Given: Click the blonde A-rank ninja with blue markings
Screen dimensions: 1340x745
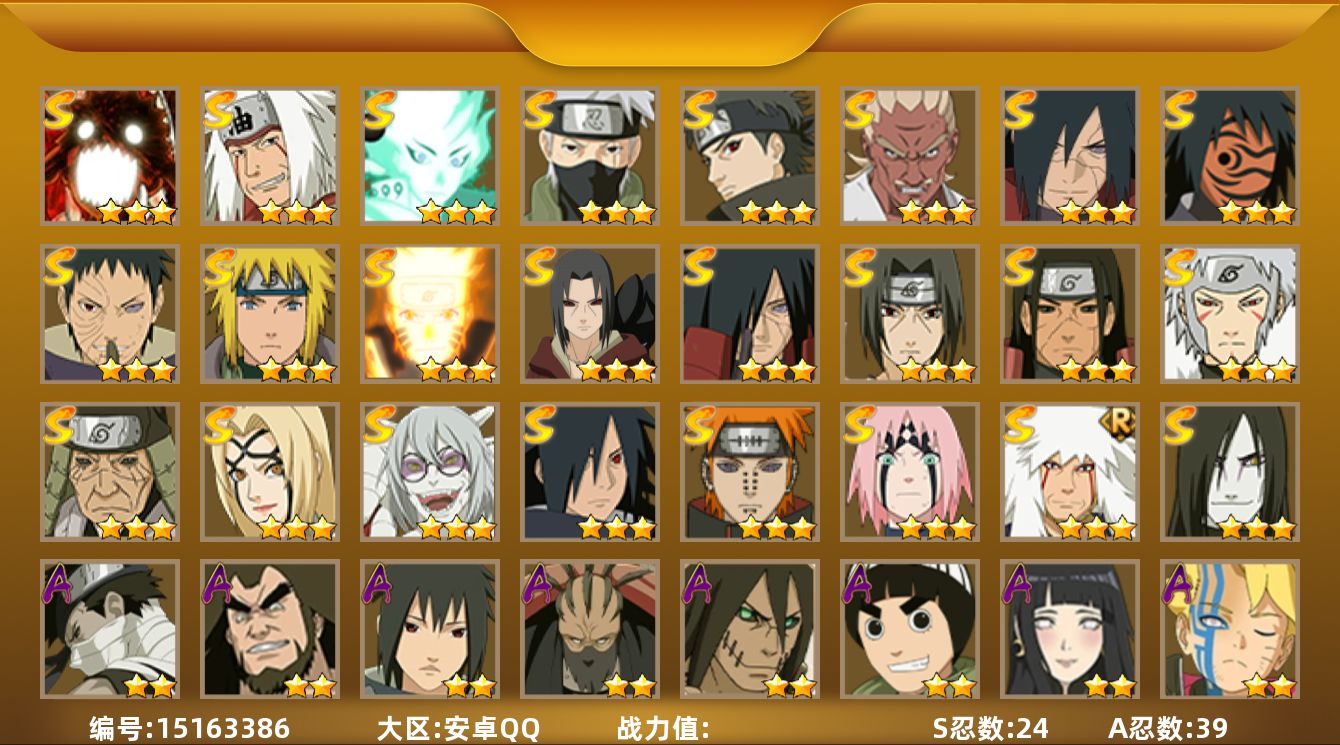Looking at the screenshot, I should (1230, 629).
